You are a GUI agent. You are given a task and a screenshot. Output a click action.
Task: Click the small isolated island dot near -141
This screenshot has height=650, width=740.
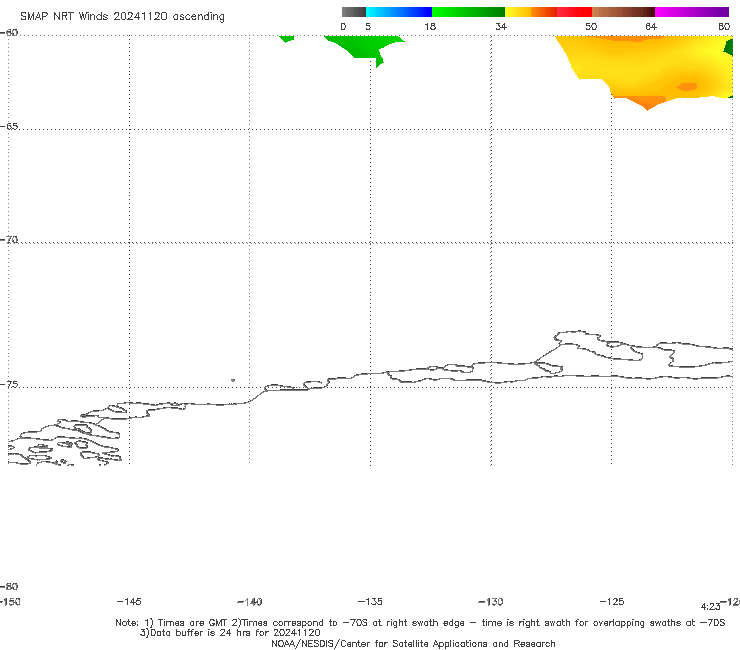point(233,380)
